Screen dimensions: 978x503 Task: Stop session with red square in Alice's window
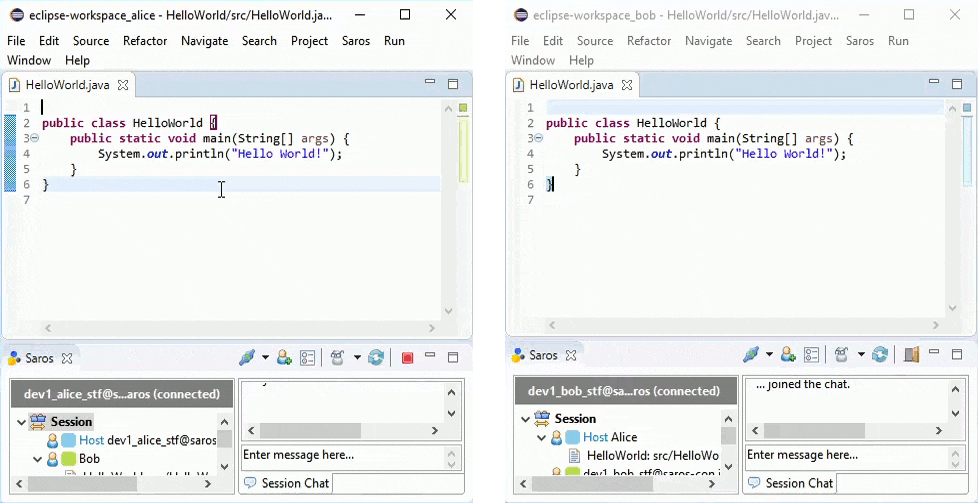coord(407,358)
